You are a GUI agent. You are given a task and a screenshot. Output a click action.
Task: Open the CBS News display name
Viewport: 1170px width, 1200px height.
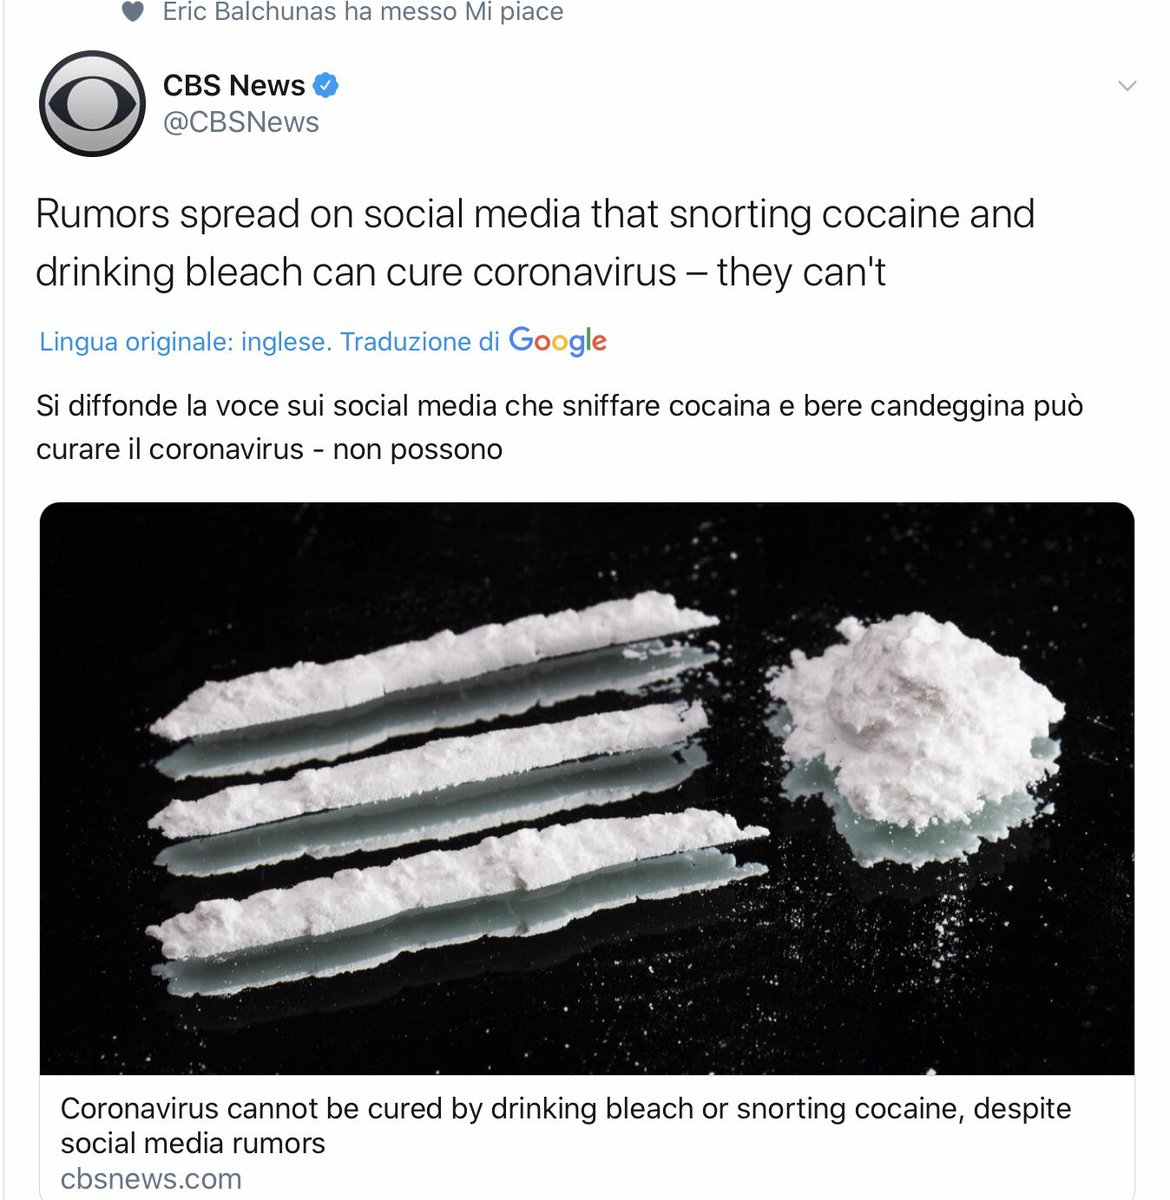[x=234, y=85]
